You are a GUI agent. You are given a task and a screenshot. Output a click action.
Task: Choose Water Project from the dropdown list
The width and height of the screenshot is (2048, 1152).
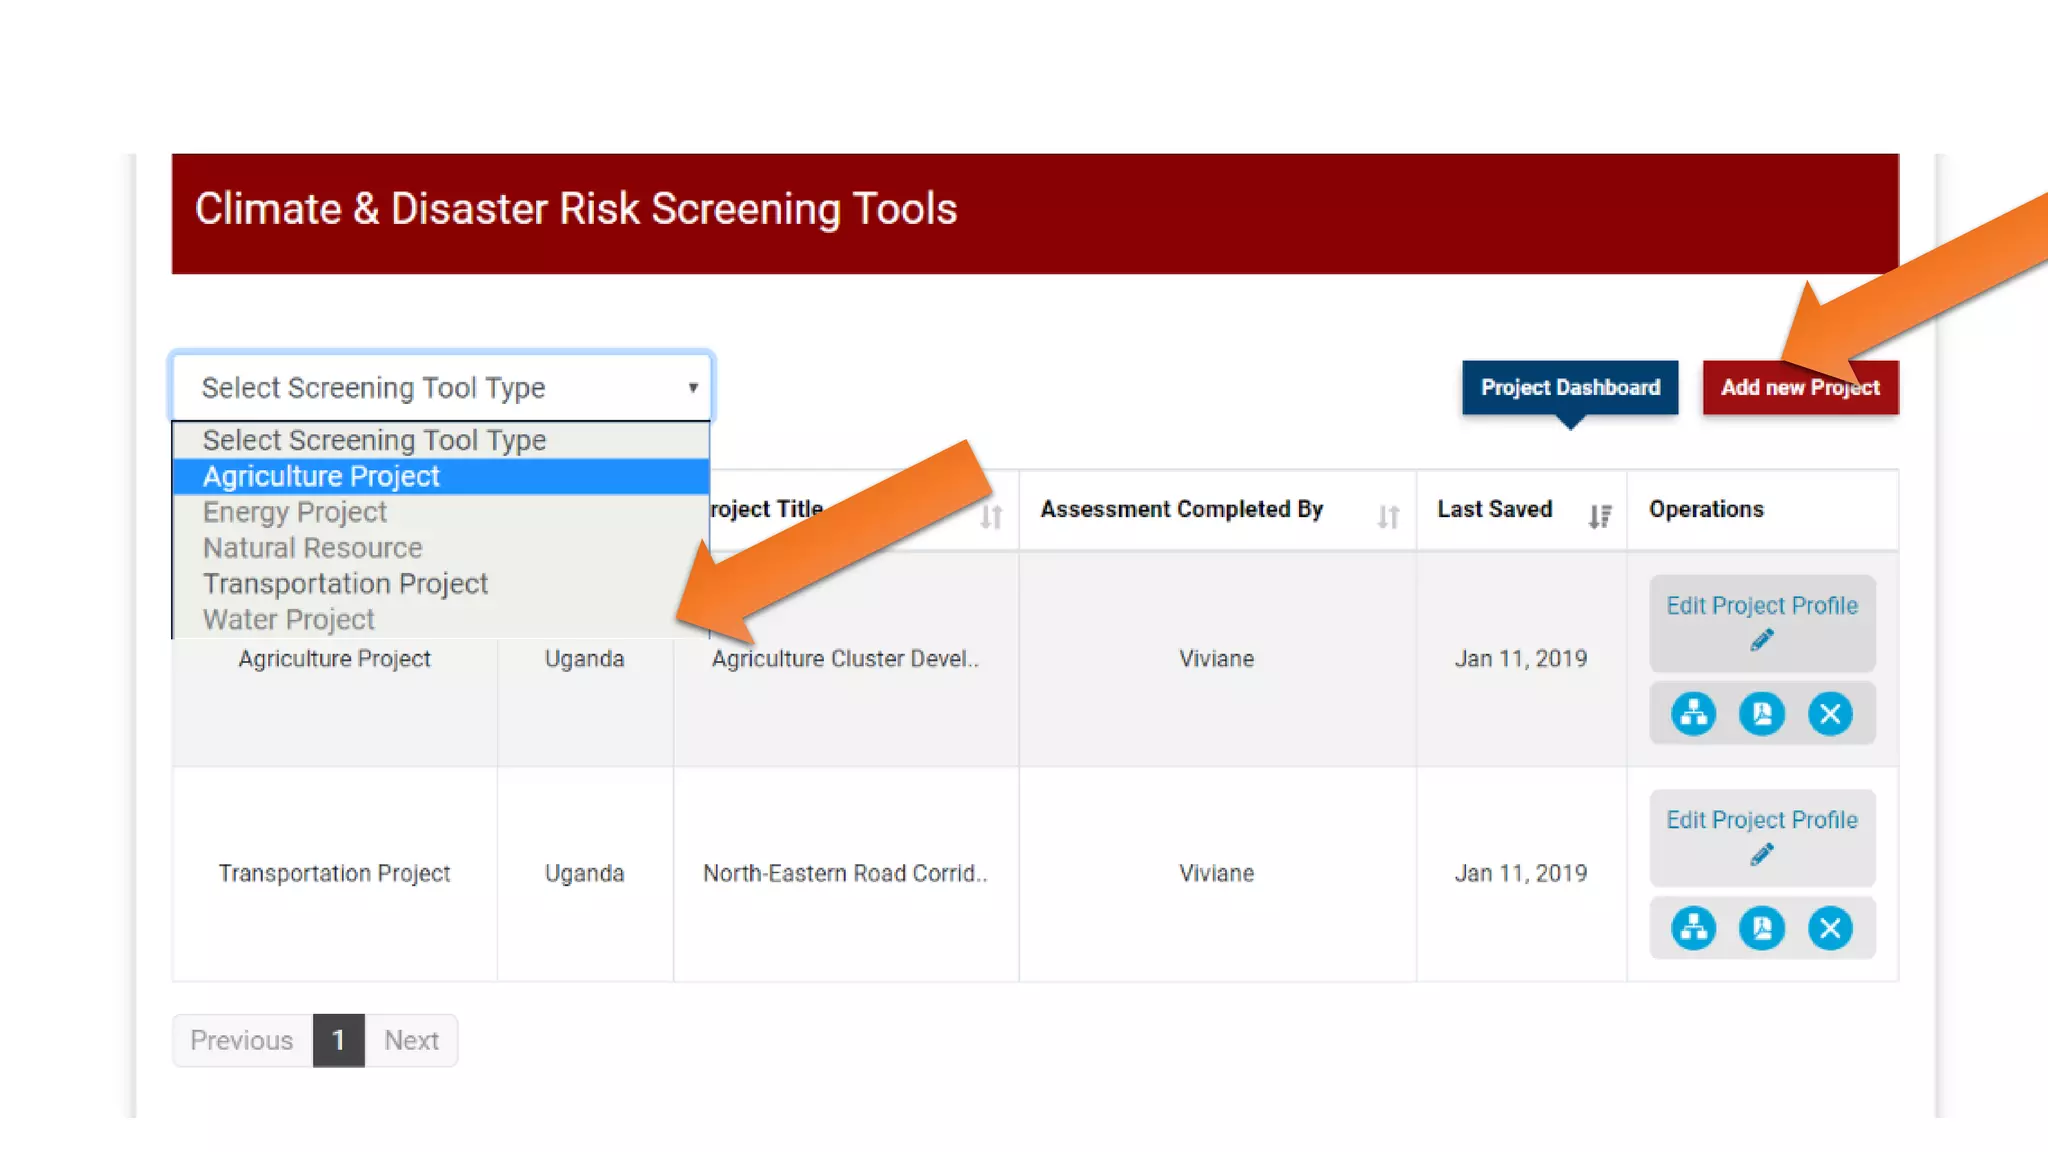288,620
